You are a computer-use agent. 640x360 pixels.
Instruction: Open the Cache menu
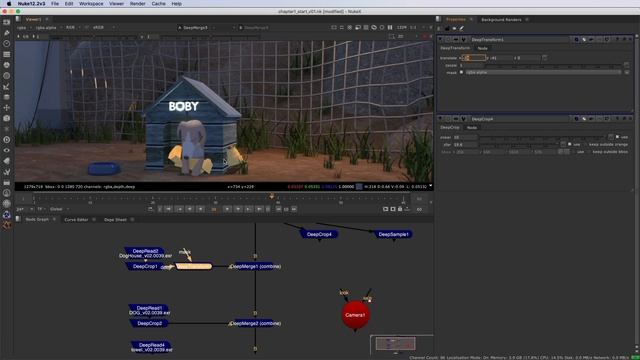pyautogui.click(x=158, y=4)
